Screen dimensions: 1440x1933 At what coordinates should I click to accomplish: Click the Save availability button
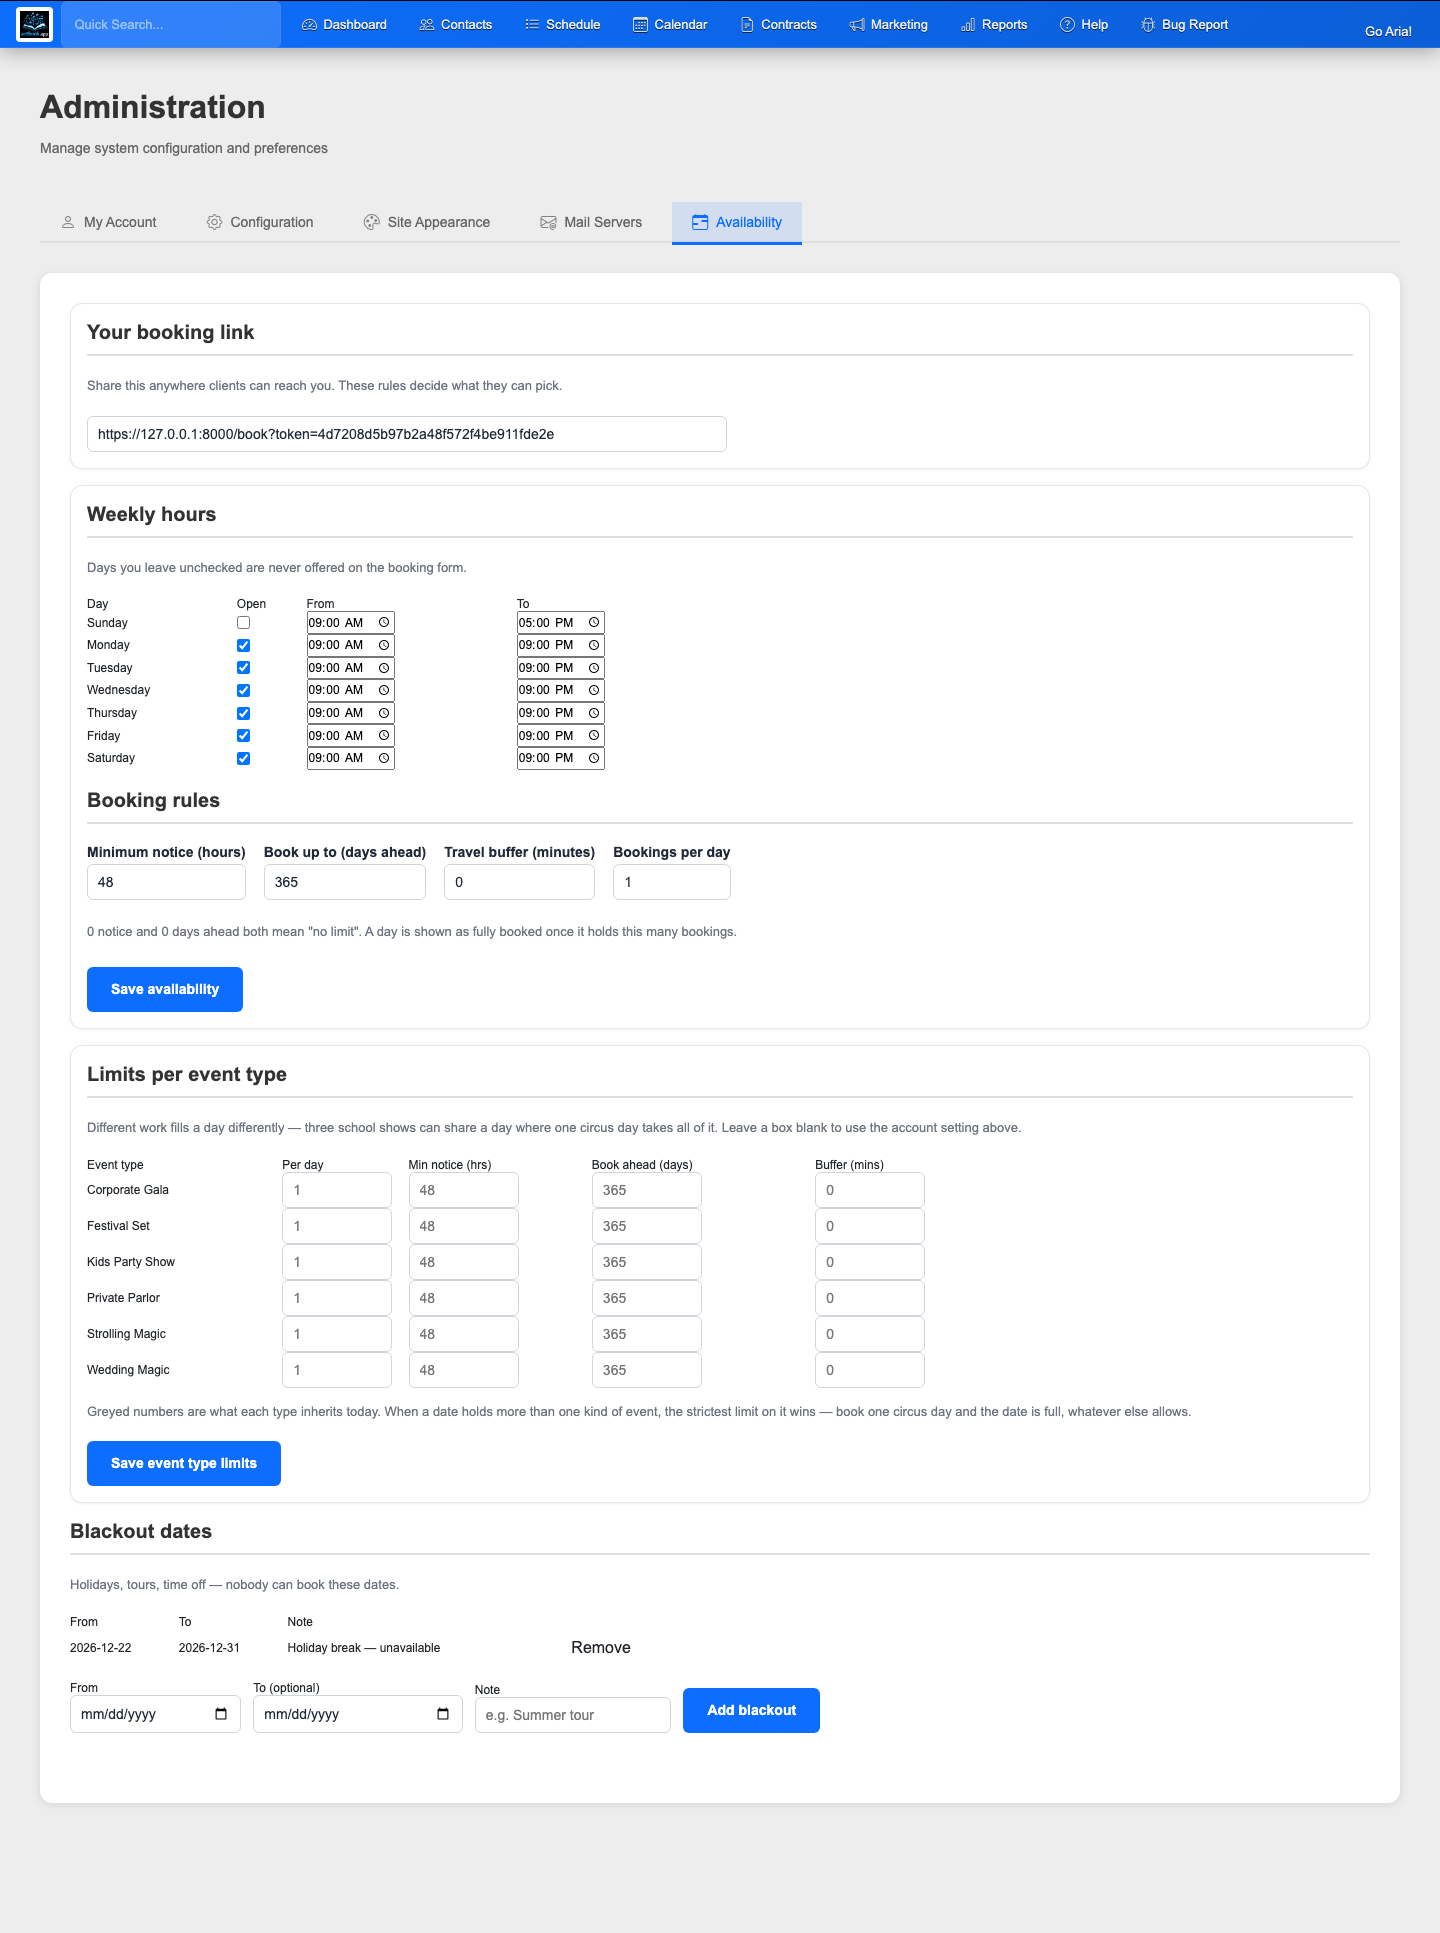[x=165, y=989]
